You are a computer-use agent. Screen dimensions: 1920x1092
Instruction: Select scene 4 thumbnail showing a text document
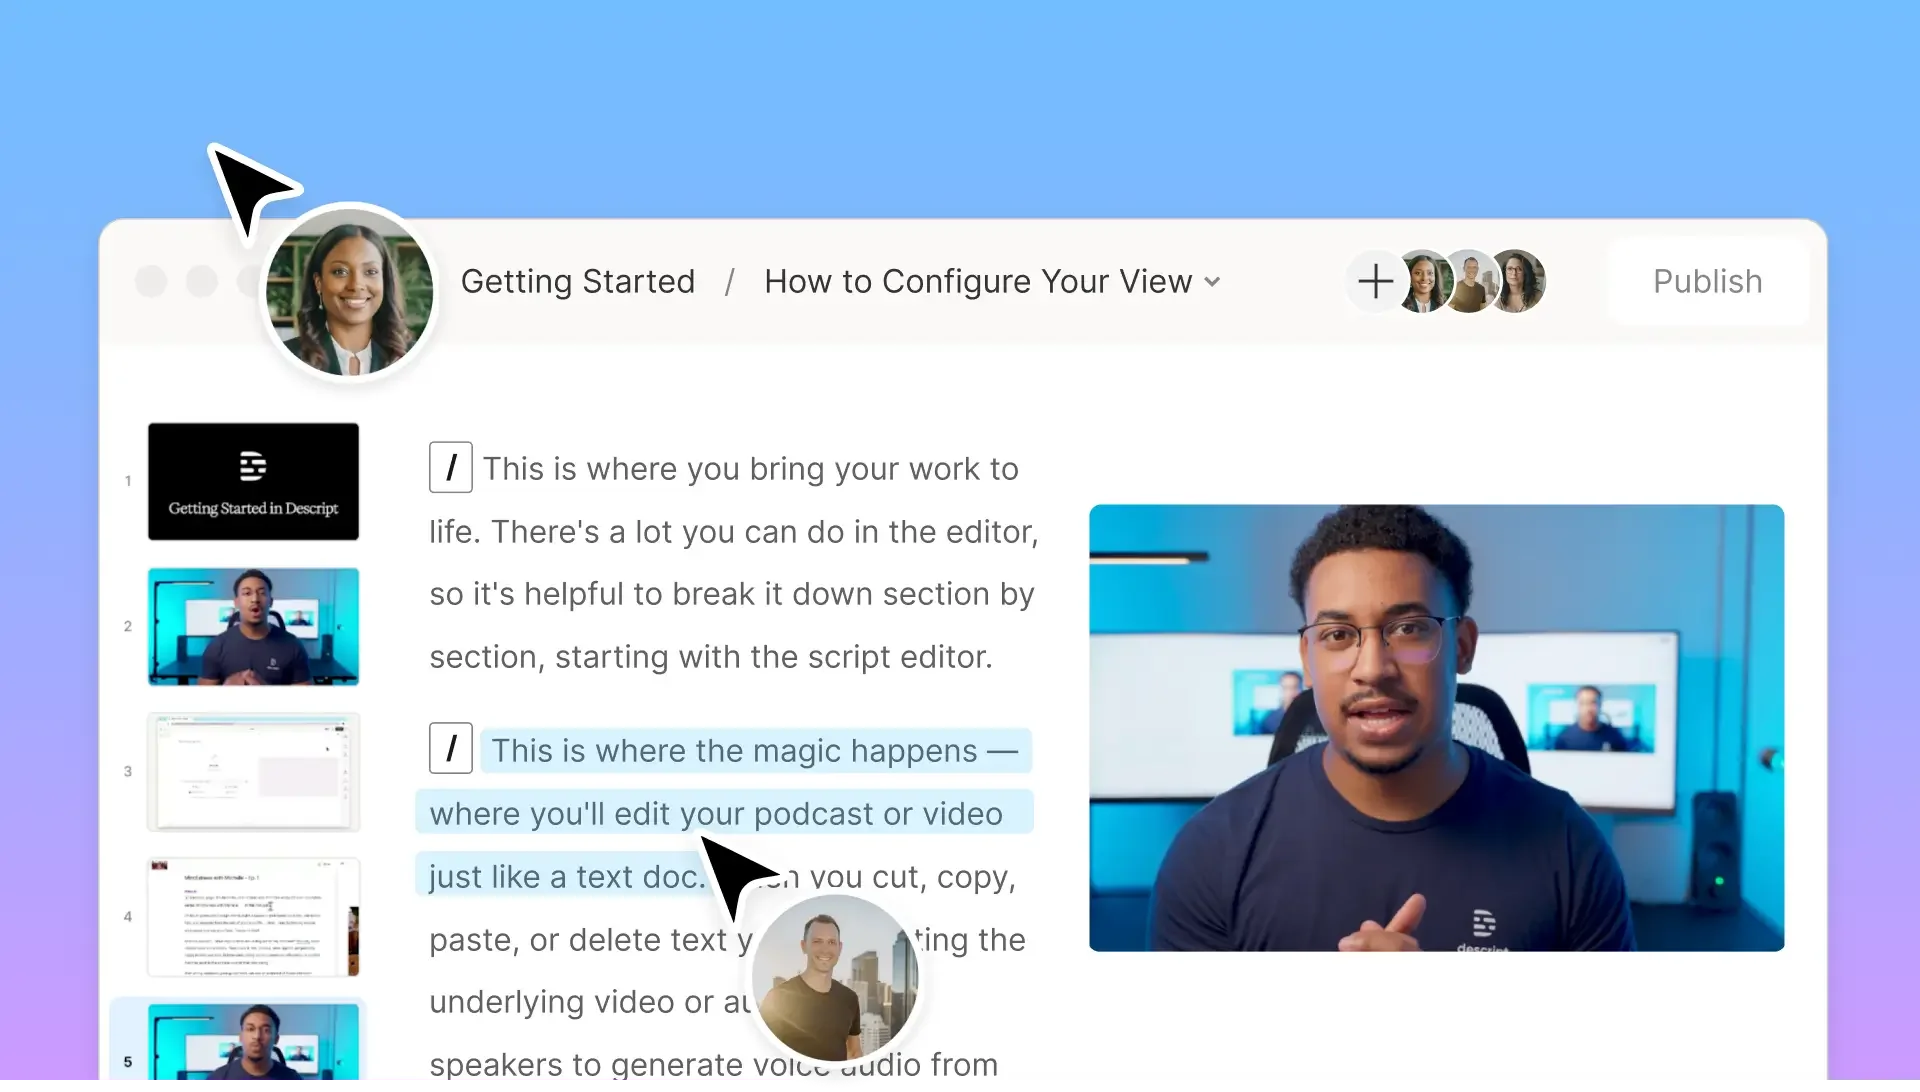tap(253, 916)
